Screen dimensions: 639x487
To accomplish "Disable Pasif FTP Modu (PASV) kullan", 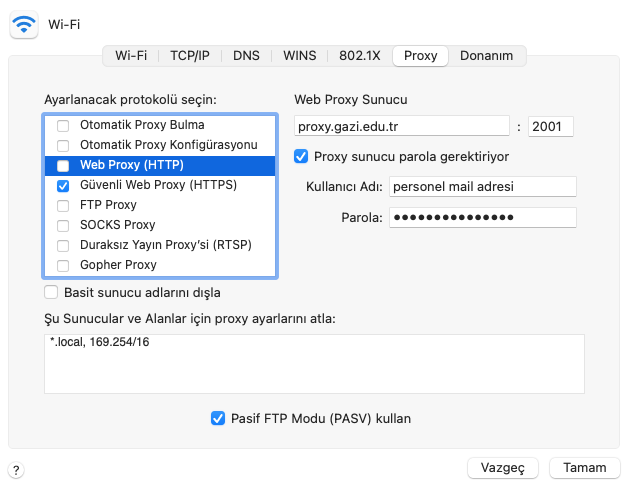I will pyautogui.click(x=218, y=418).
